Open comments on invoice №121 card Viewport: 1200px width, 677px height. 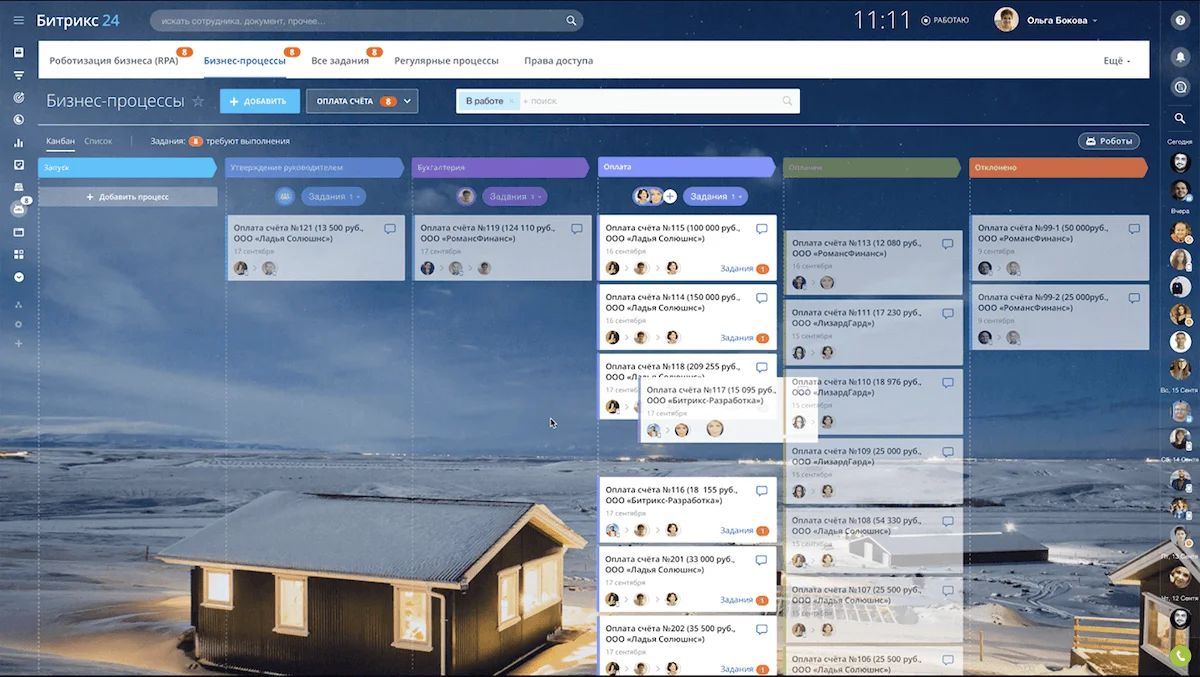pos(390,229)
